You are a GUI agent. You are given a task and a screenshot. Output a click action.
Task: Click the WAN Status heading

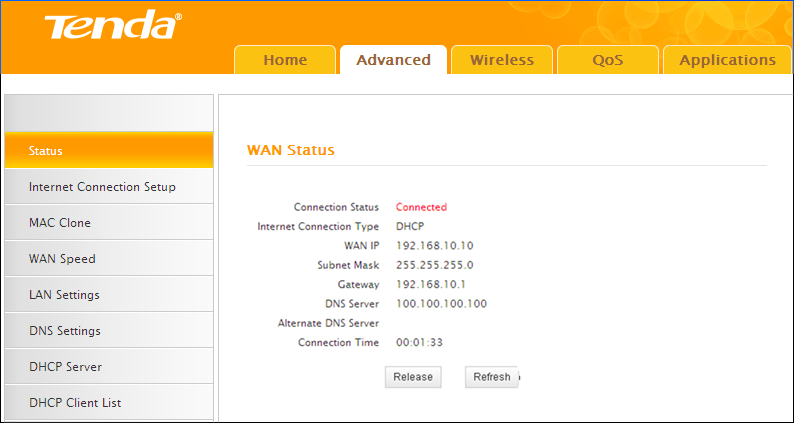290,150
